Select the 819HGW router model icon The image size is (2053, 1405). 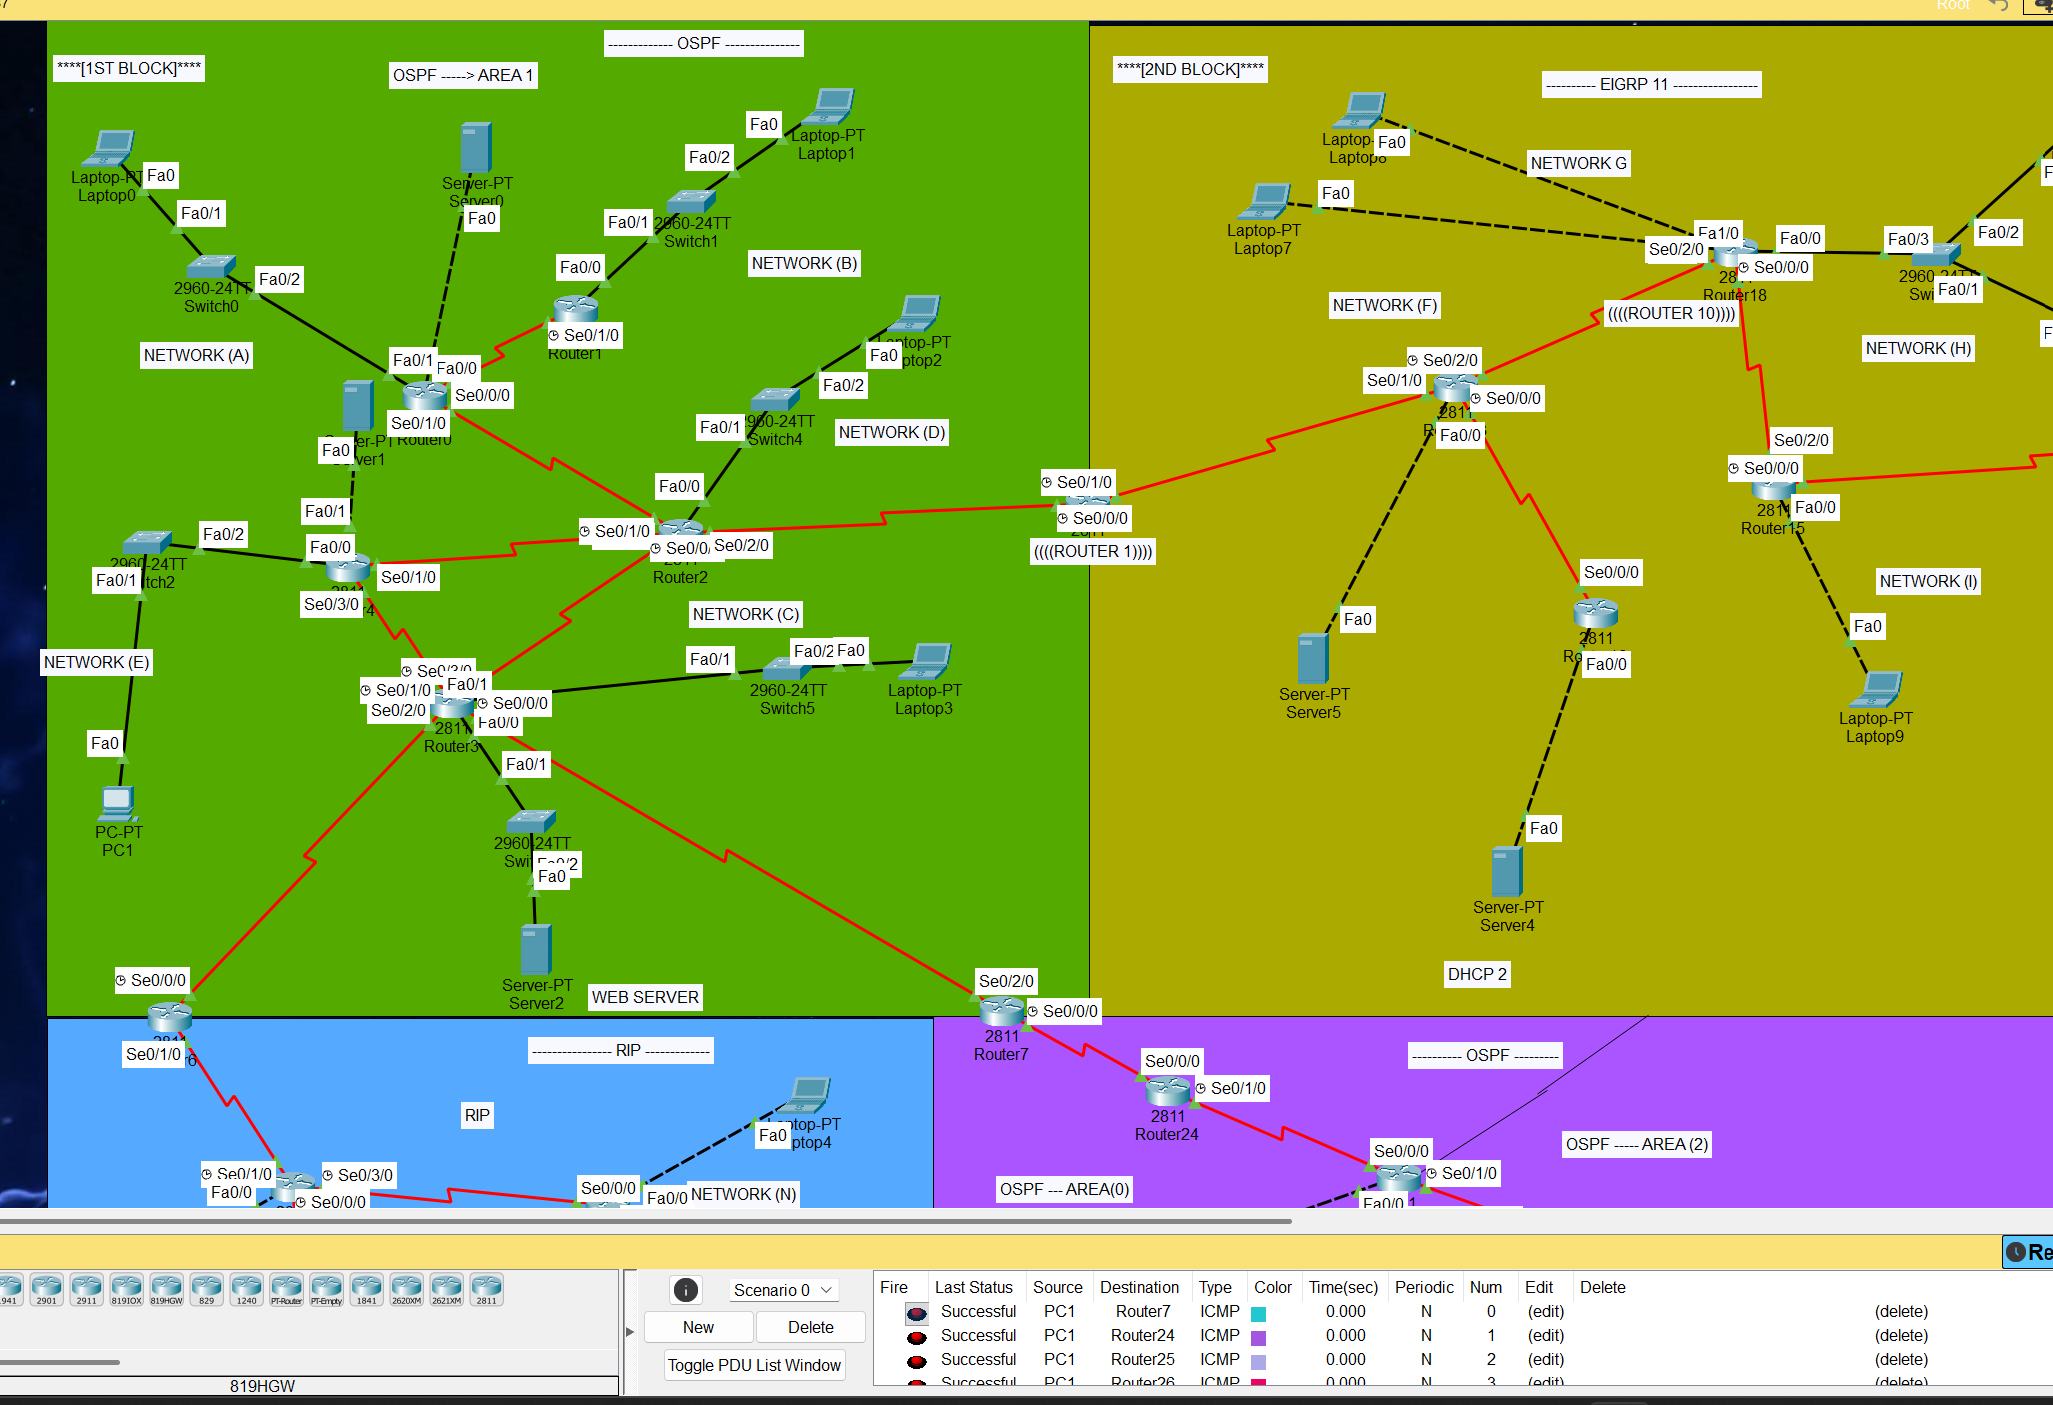pyautogui.click(x=167, y=1290)
